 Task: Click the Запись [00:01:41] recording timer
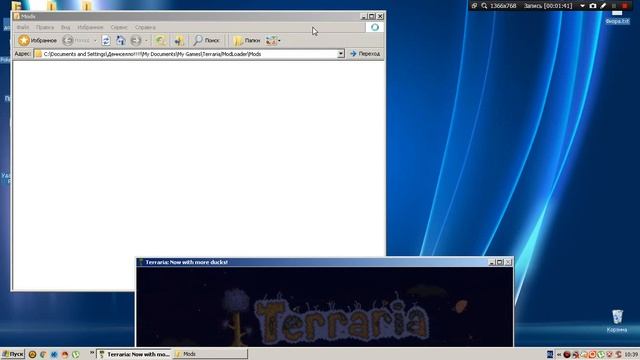pyautogui.click(x=548, y=6)
